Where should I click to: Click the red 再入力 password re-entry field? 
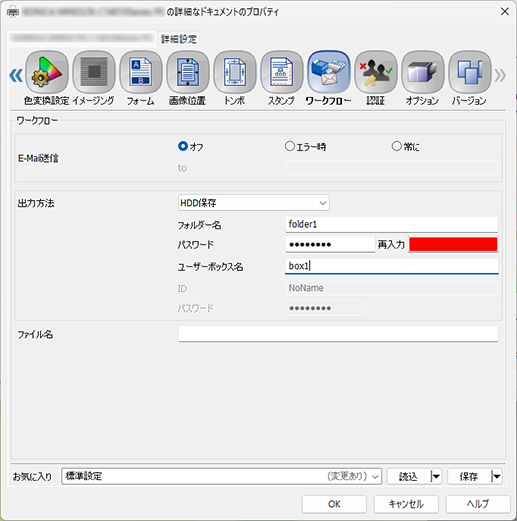tap(453, 245)
